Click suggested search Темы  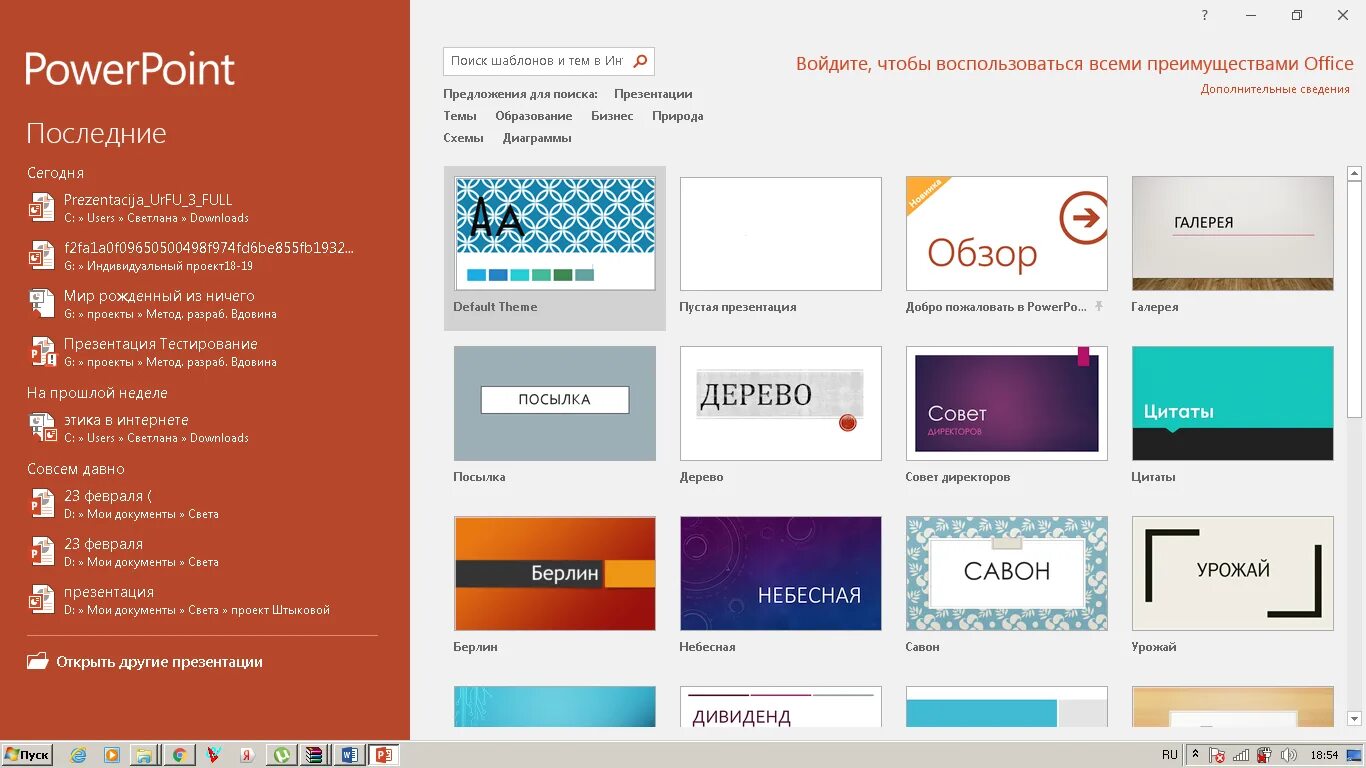coord(460,116)
